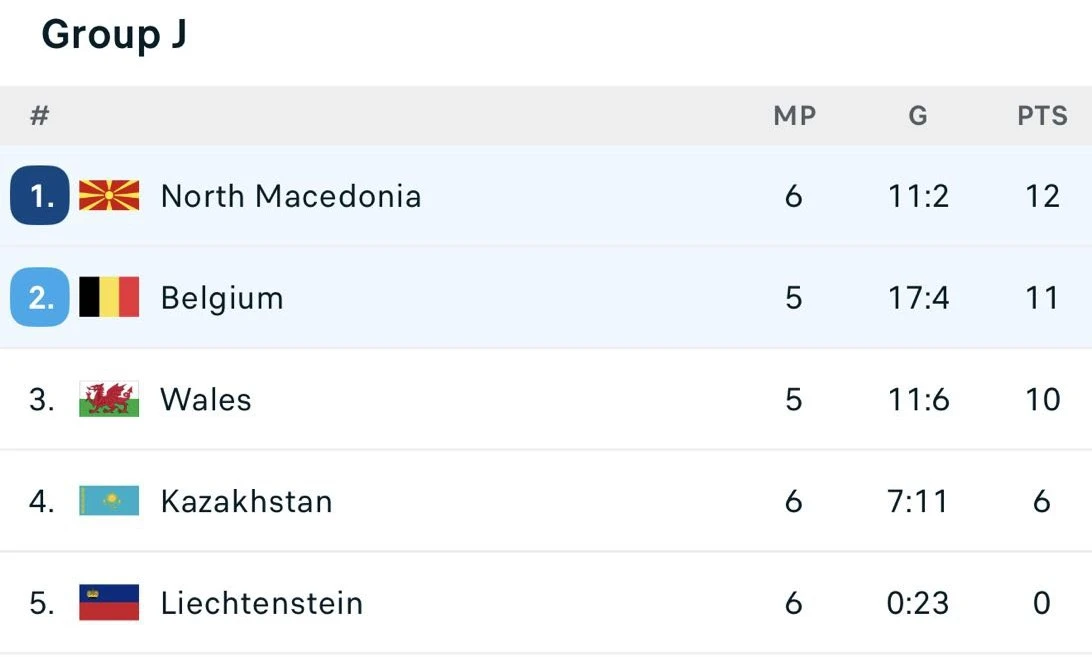Click the North Macedonia flag icon
This screenshot has height=657, width=1092.
109,196
